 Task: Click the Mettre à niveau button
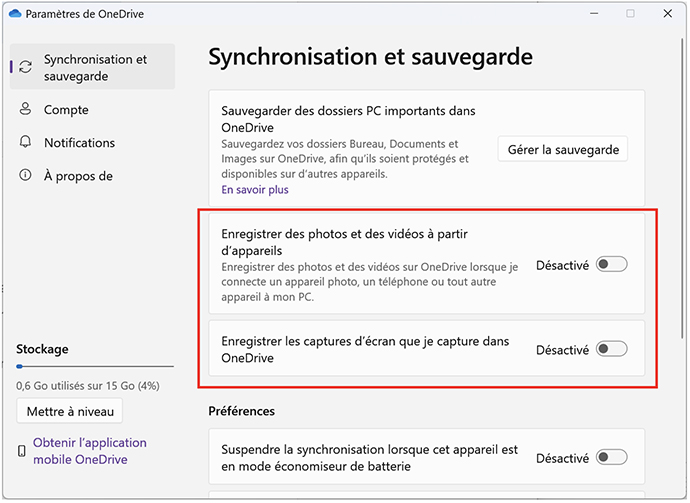[x=70, y=411]
